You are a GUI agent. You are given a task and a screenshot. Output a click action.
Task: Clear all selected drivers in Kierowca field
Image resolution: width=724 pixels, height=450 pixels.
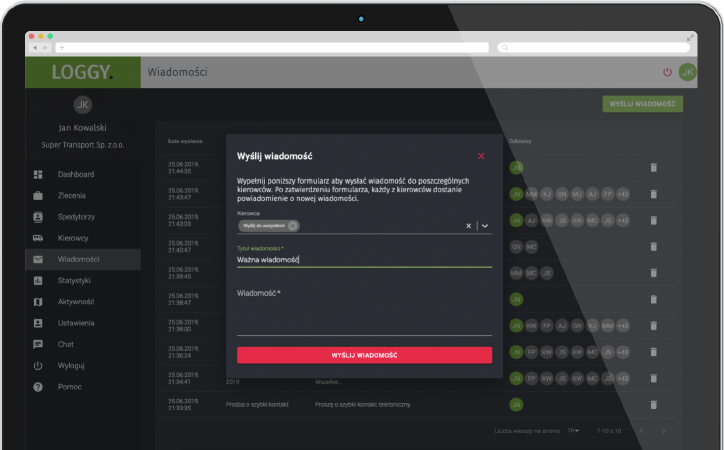coord(468,226)
